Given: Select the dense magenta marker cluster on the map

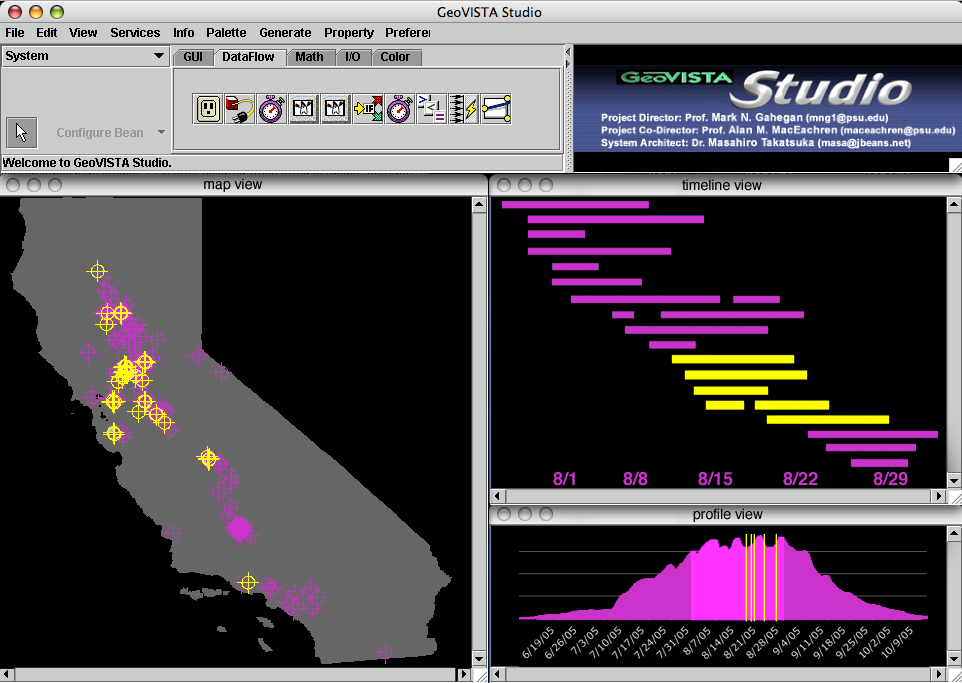Looking at the screenshot, I should pos(239,528).
